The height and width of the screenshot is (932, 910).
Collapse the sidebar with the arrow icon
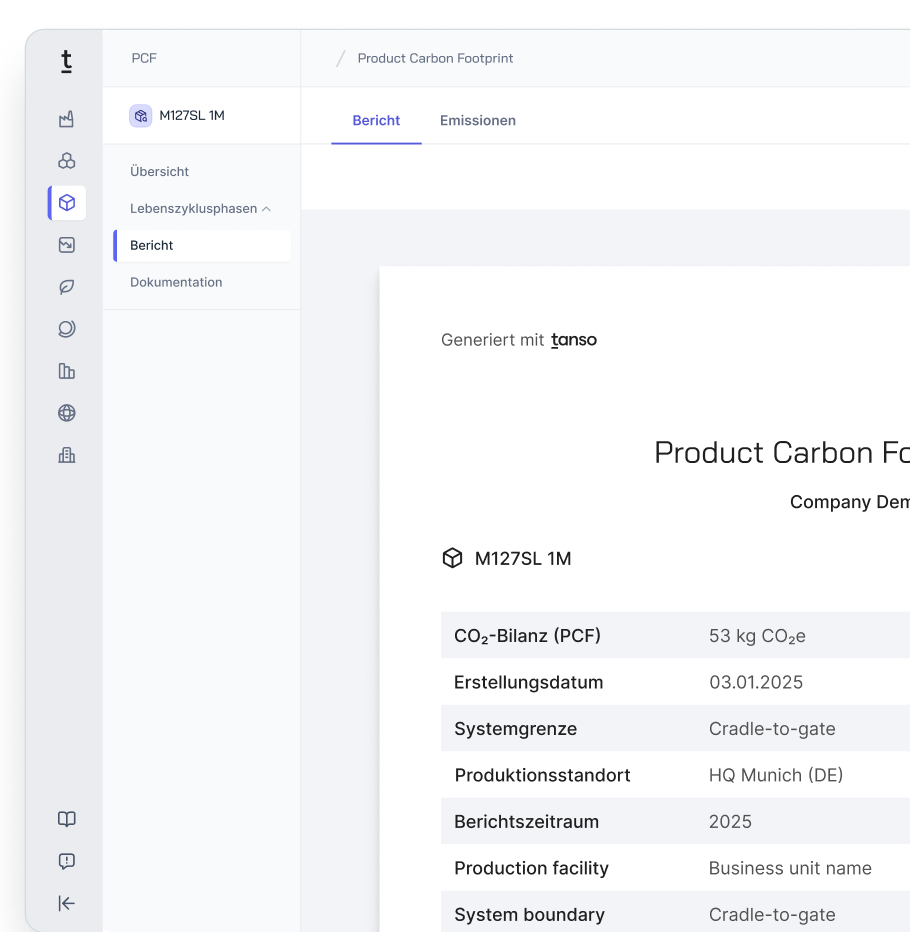67,903
